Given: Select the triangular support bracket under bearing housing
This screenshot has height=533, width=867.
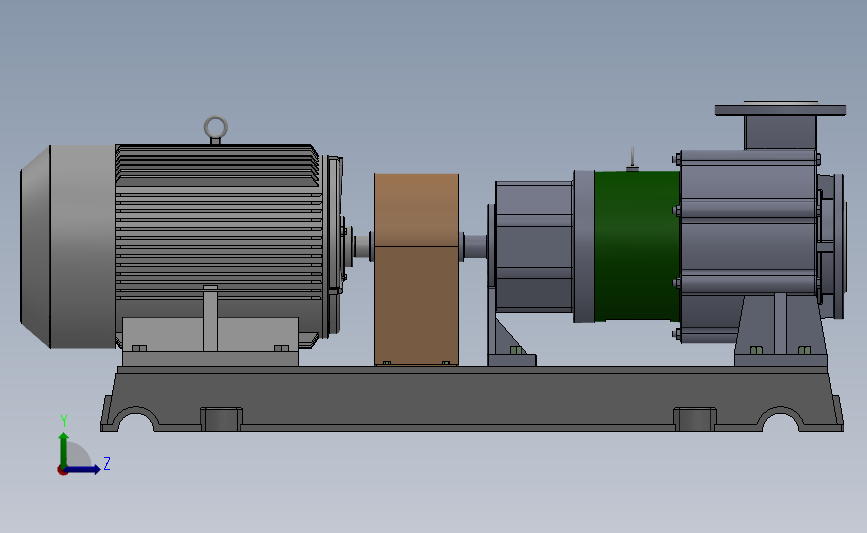Looking at the screenshot, I should tap(511, 341).
